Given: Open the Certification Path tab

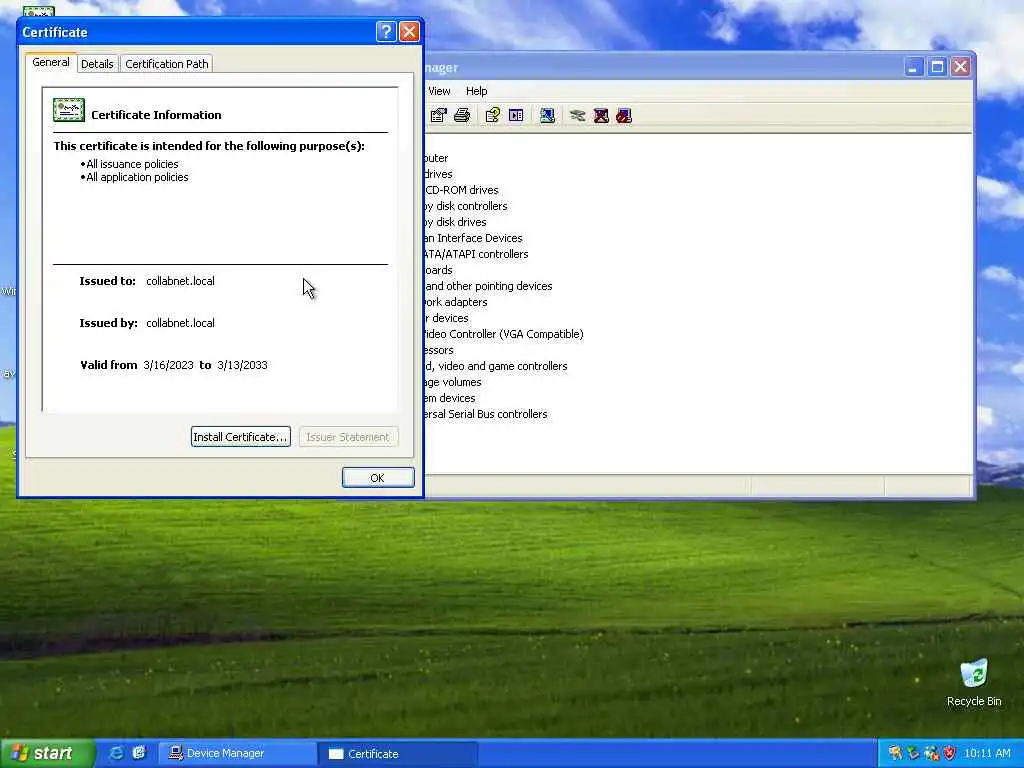Looking at the screenshot, I should point(167,64).
